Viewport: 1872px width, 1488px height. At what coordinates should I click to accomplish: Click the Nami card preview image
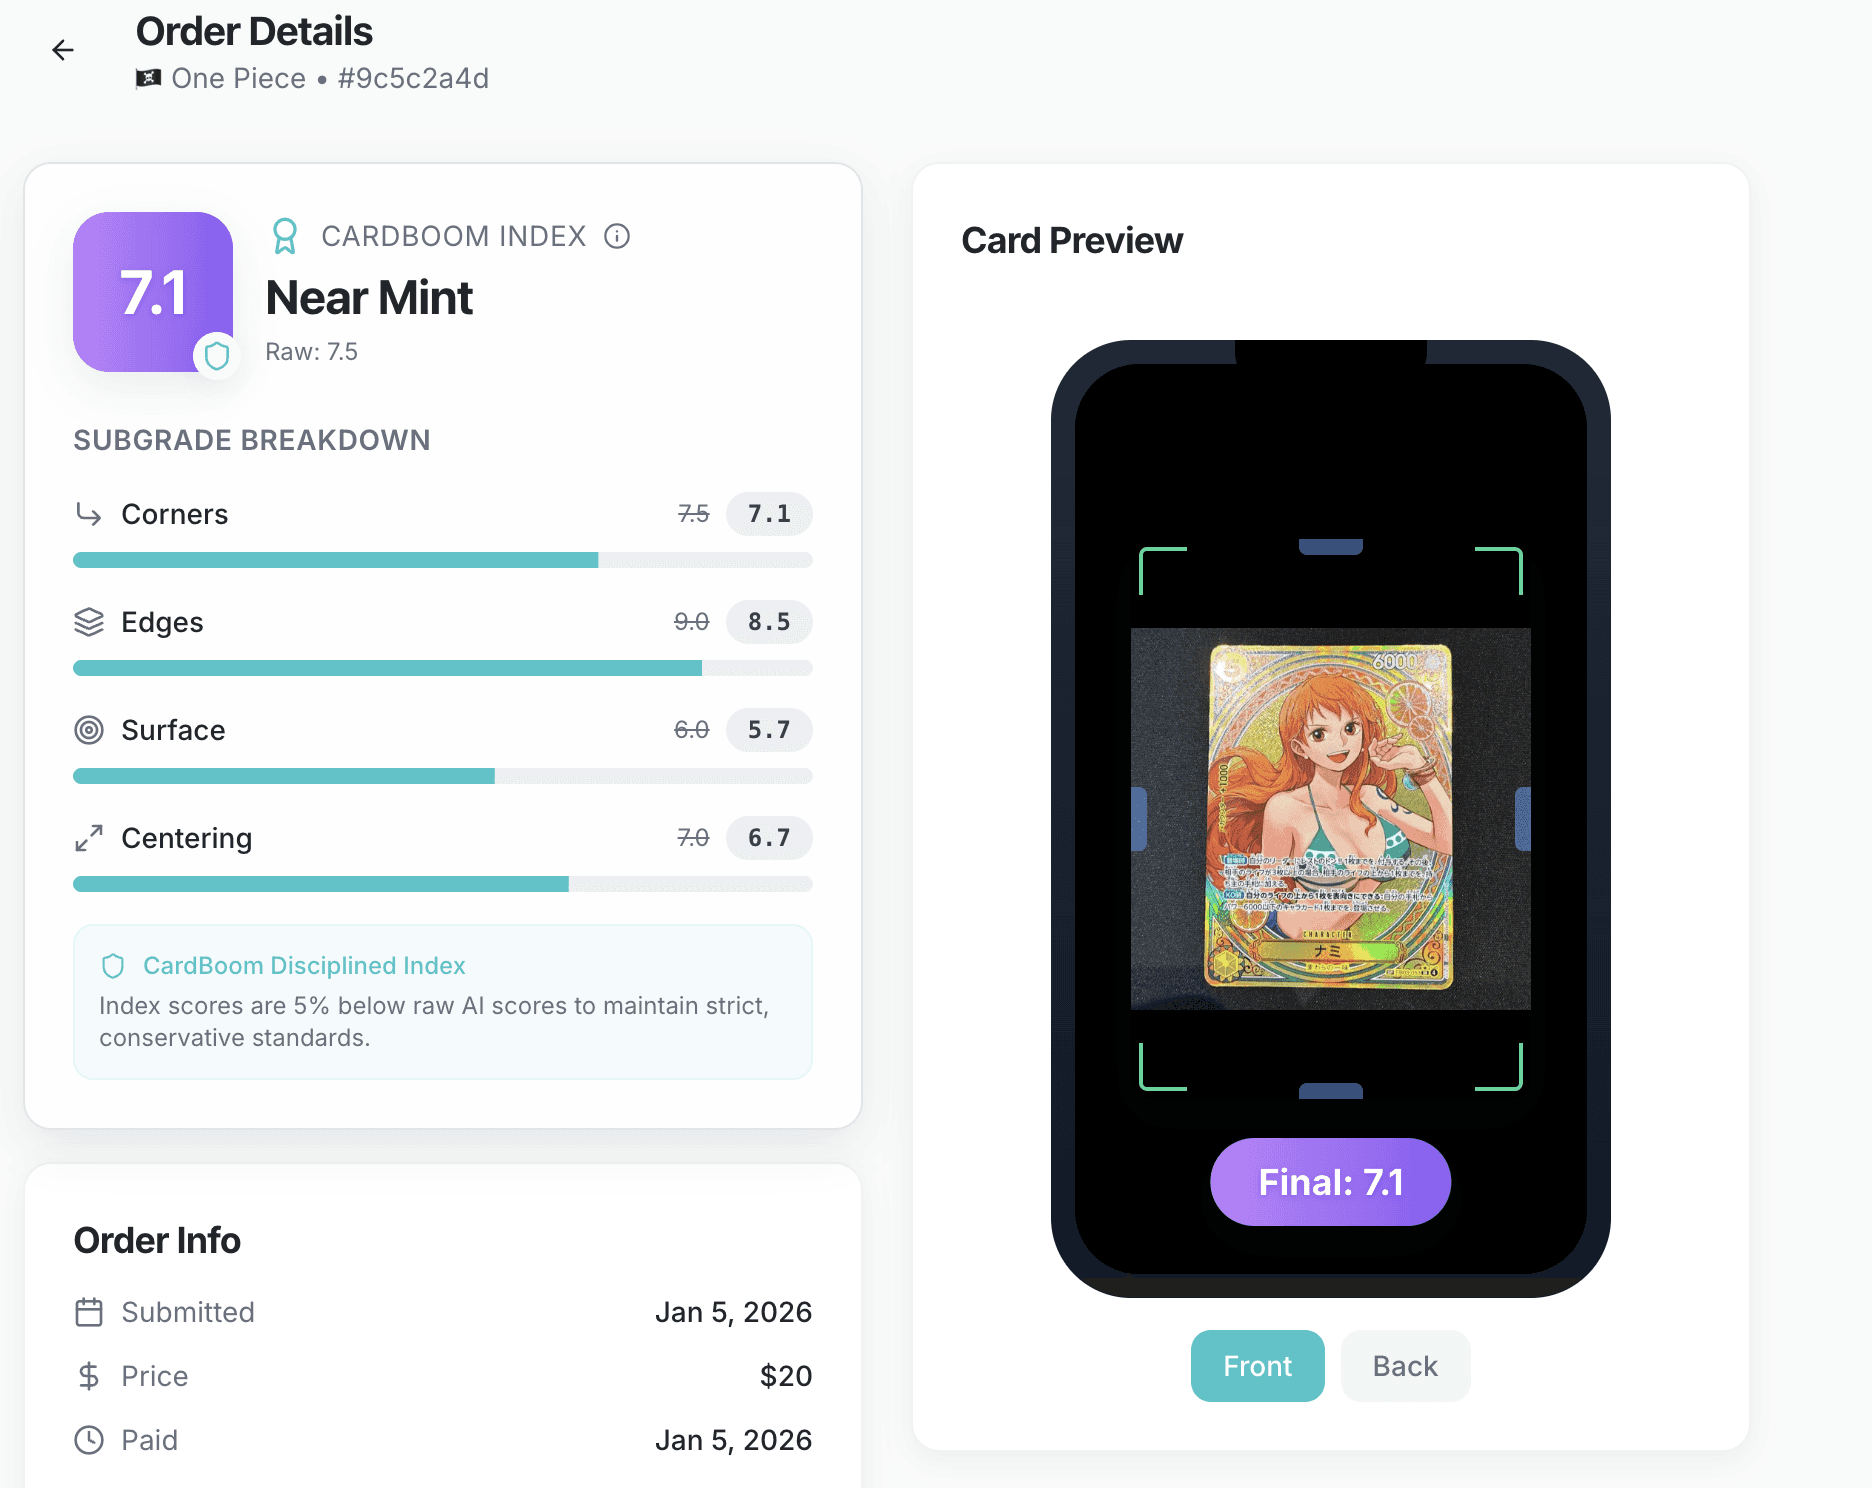(x=1331, y=818)
